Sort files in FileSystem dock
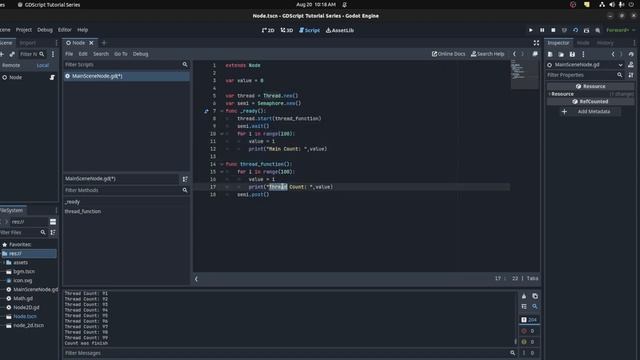Screen dimensions: 640x360 click(53, 232)
